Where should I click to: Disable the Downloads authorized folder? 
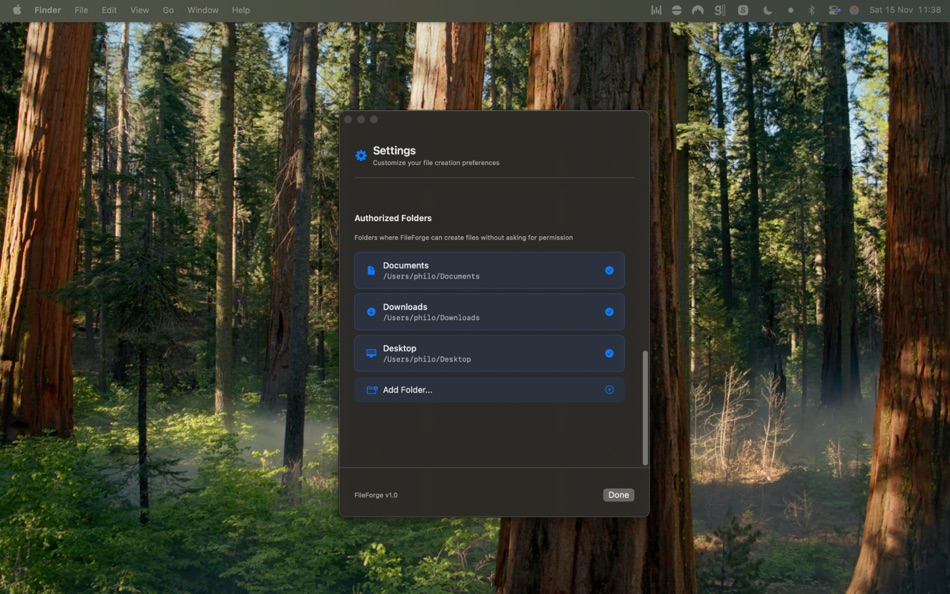tap(609, 311)
